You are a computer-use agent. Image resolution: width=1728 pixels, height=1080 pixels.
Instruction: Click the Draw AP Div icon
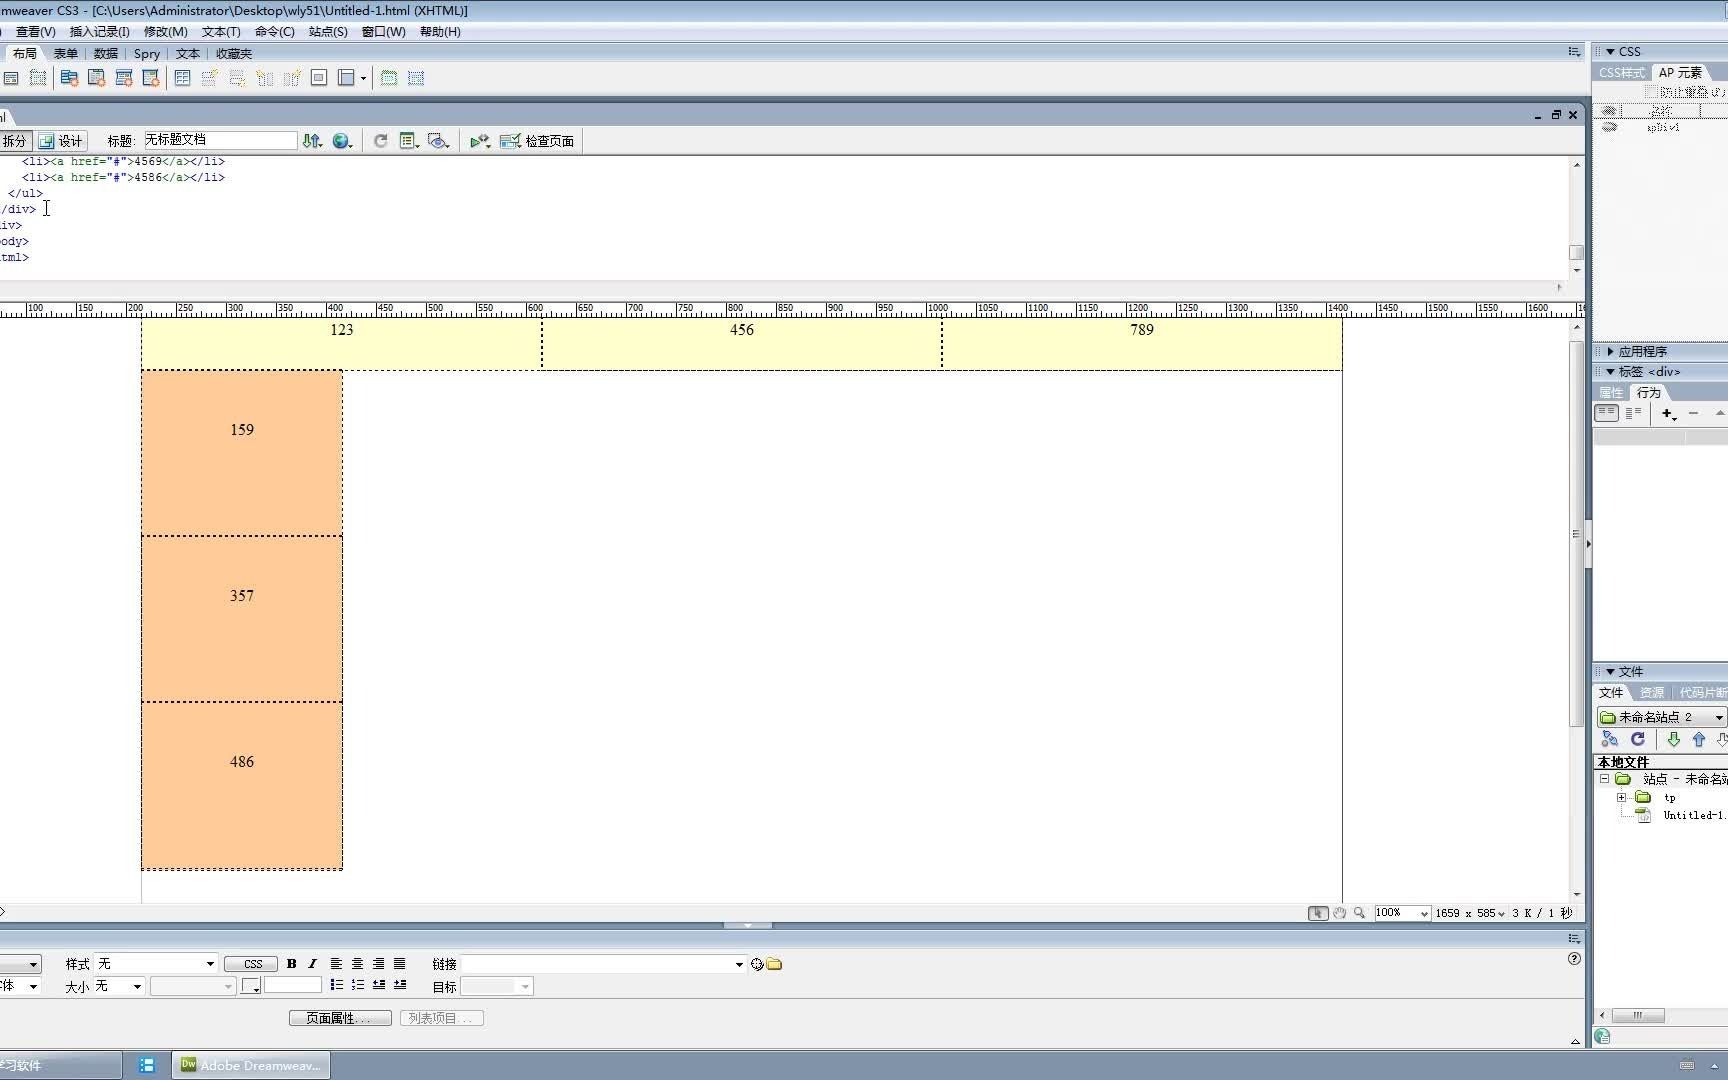point(38,78)
